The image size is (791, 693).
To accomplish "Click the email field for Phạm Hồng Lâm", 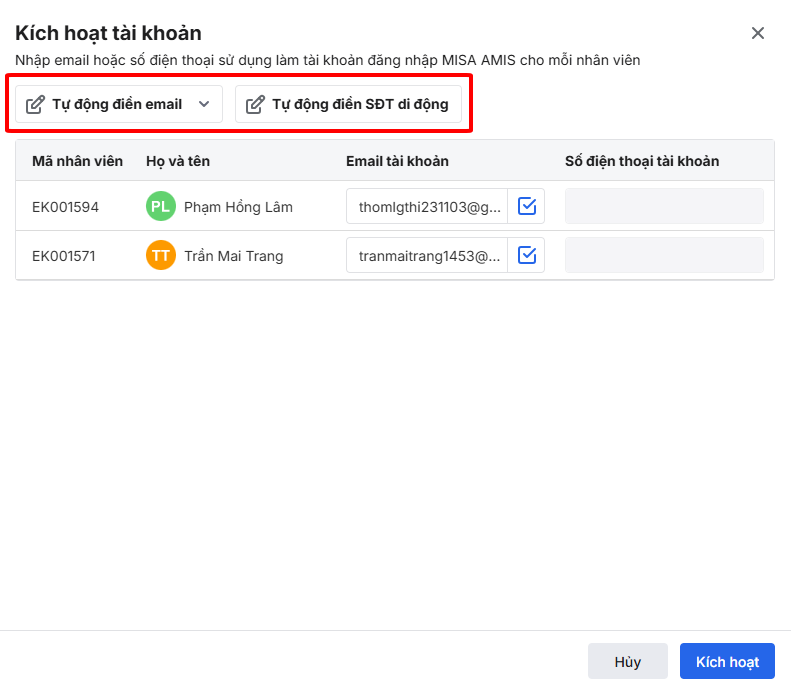I will point(428,207).
